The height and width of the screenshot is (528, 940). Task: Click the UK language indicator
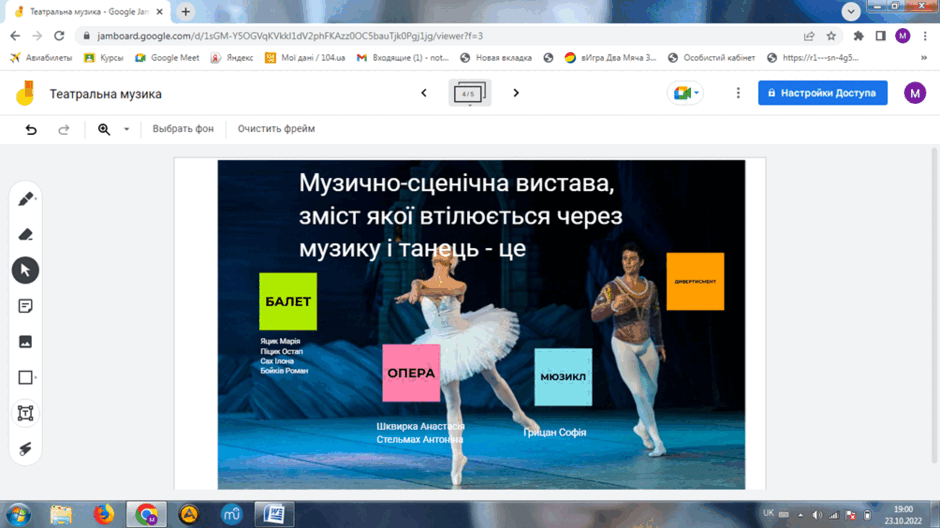pyautogui.click(x=768, y=513)
